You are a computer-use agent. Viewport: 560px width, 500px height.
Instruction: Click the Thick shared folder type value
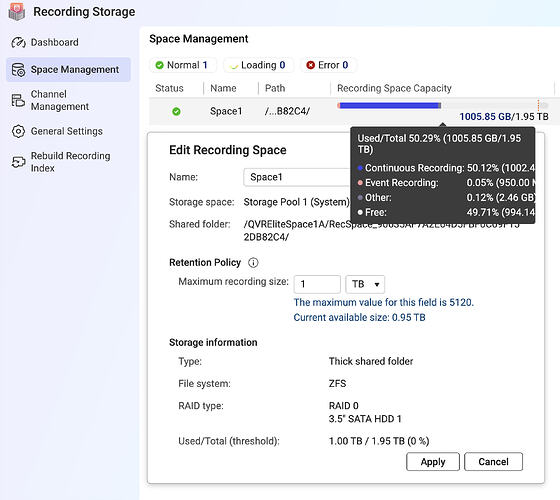coord(371,361)
